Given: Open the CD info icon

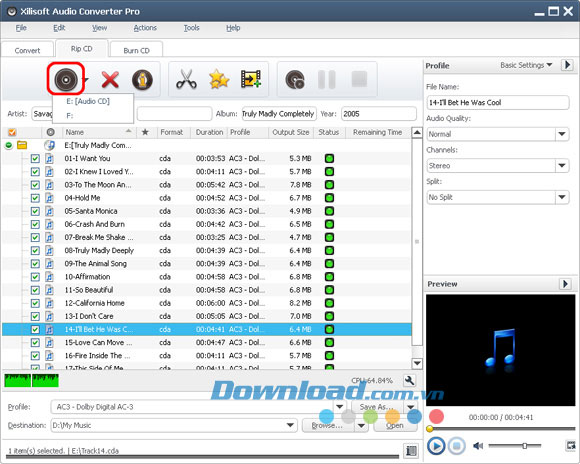Looking at the screenshot, I should click(142, 79).
